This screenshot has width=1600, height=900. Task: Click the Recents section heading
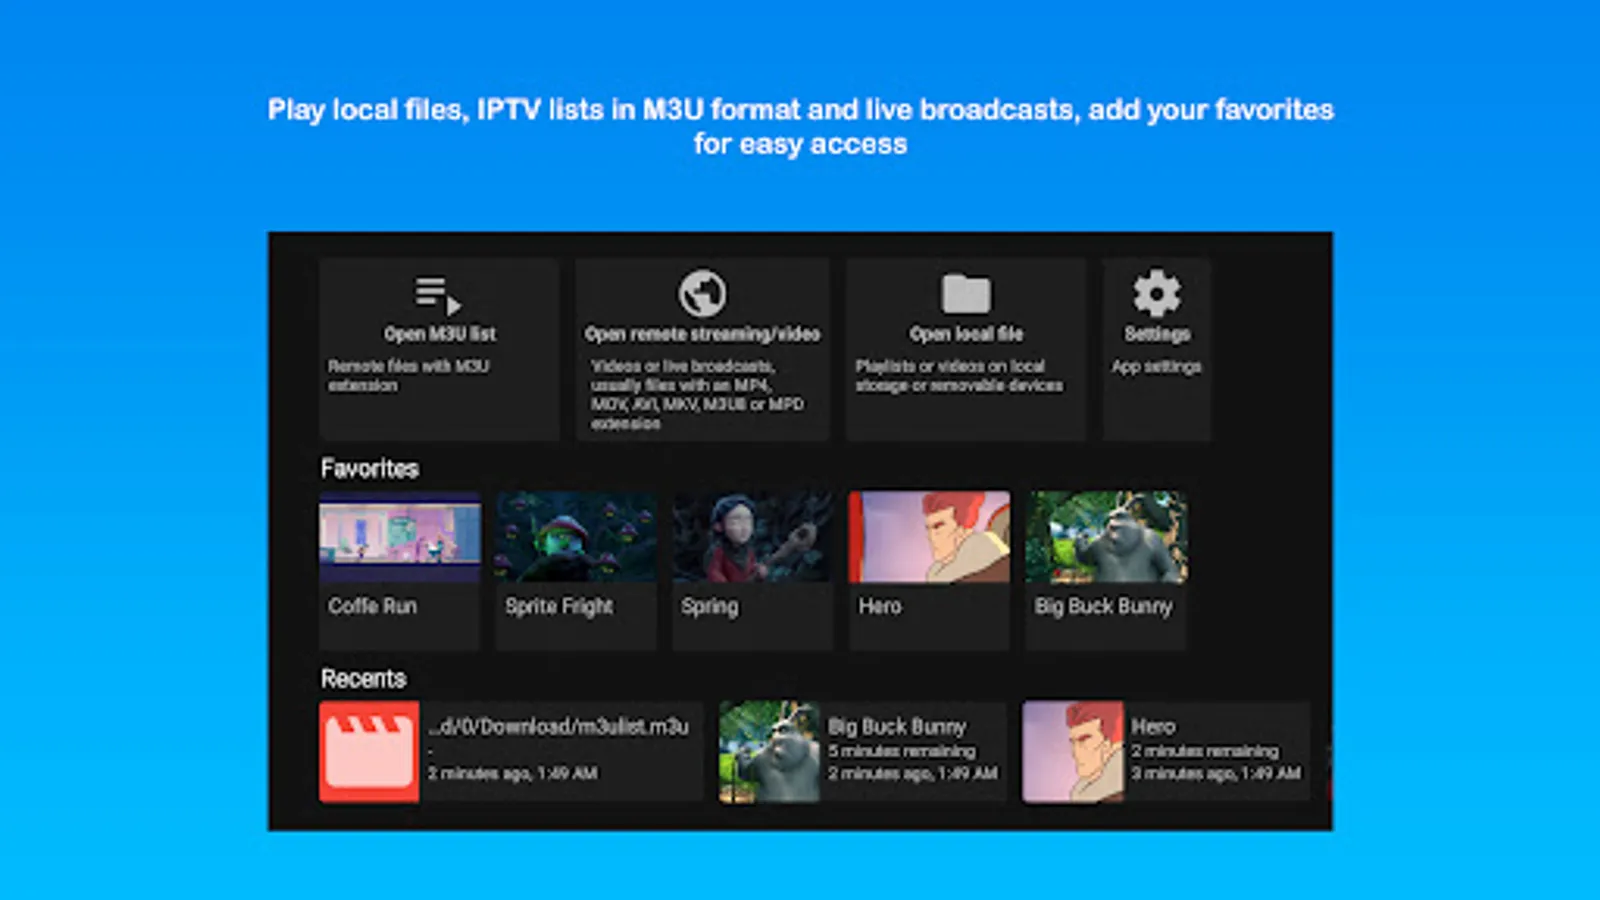point(363,679)
